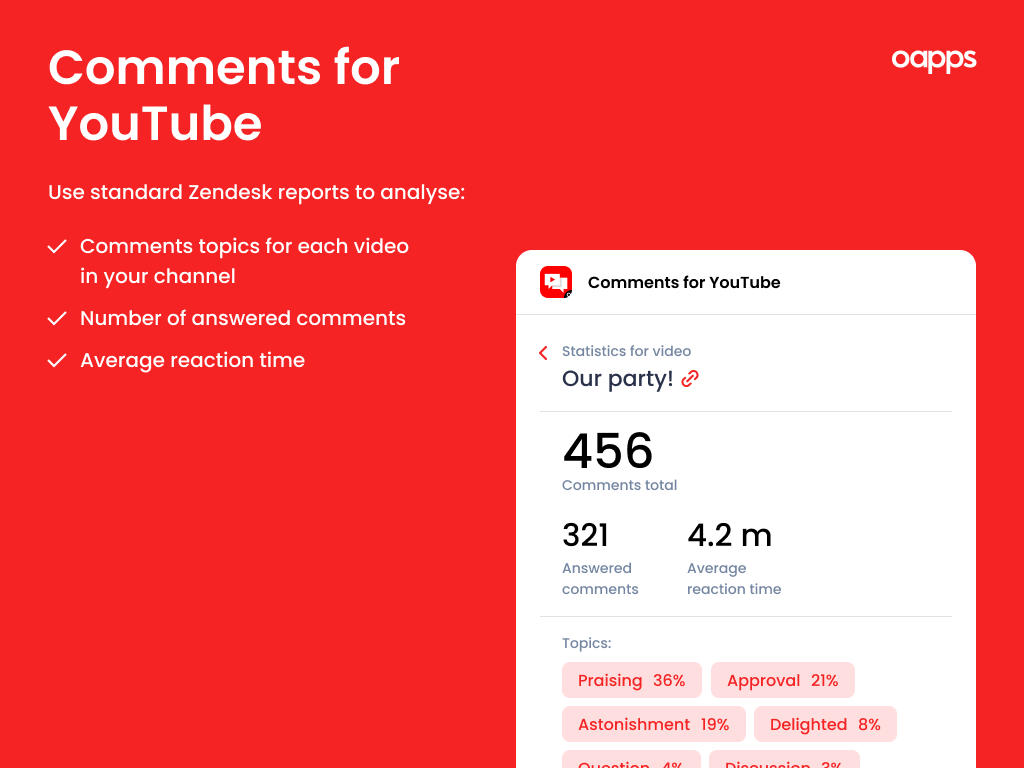Screen dimensions: 1024x768
Task: Click the Comments for YouTube panel header title
Action: 684,282
